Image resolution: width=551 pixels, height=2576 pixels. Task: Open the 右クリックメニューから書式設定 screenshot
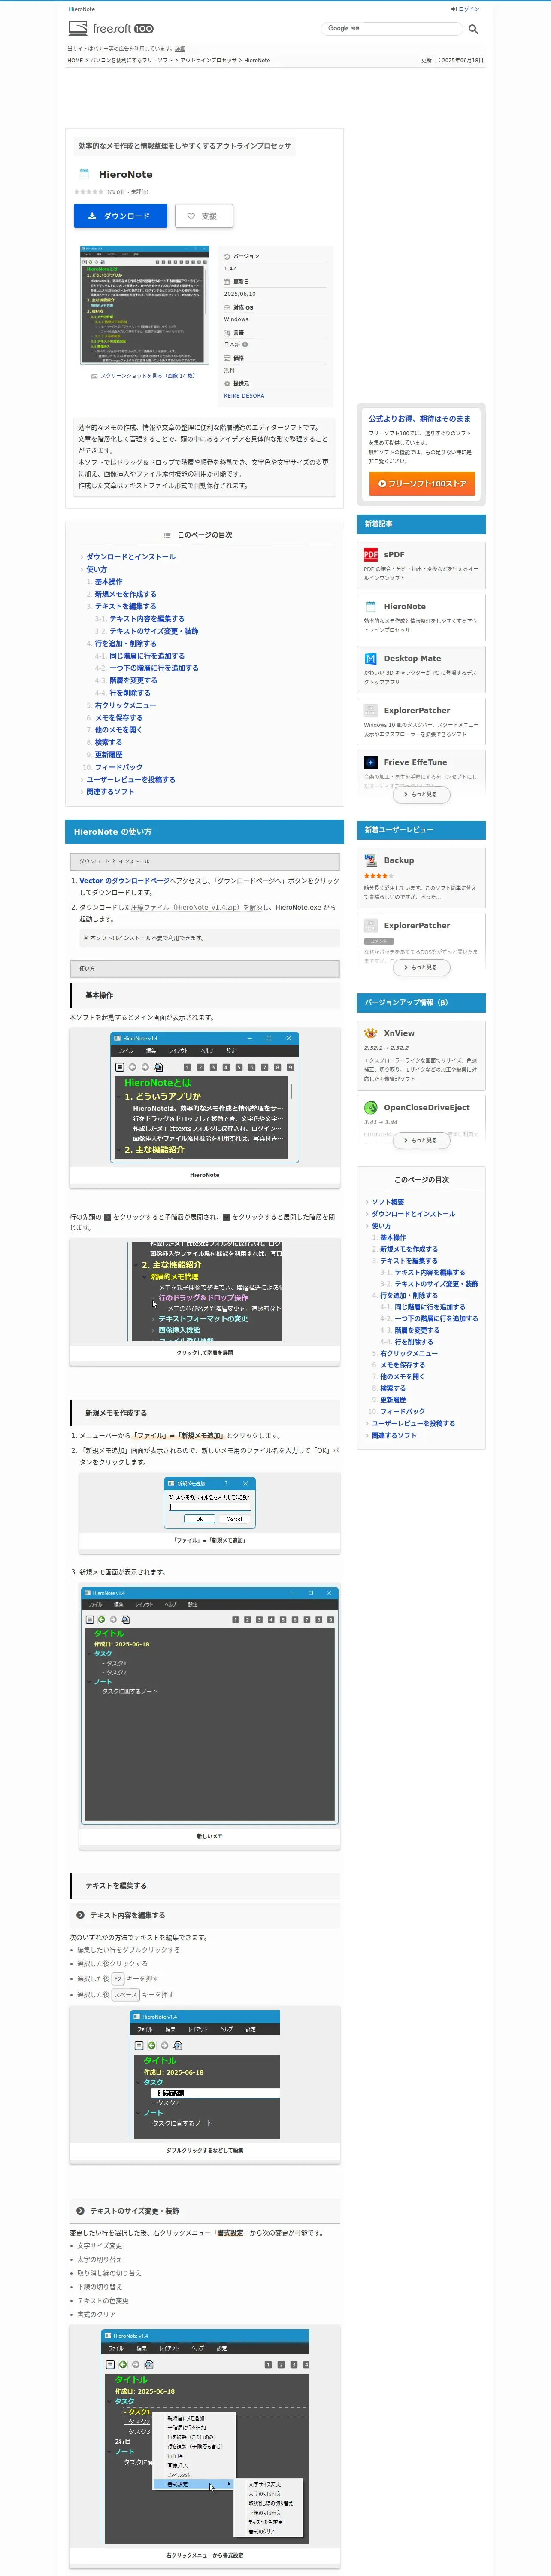[x=205, y=2437]
